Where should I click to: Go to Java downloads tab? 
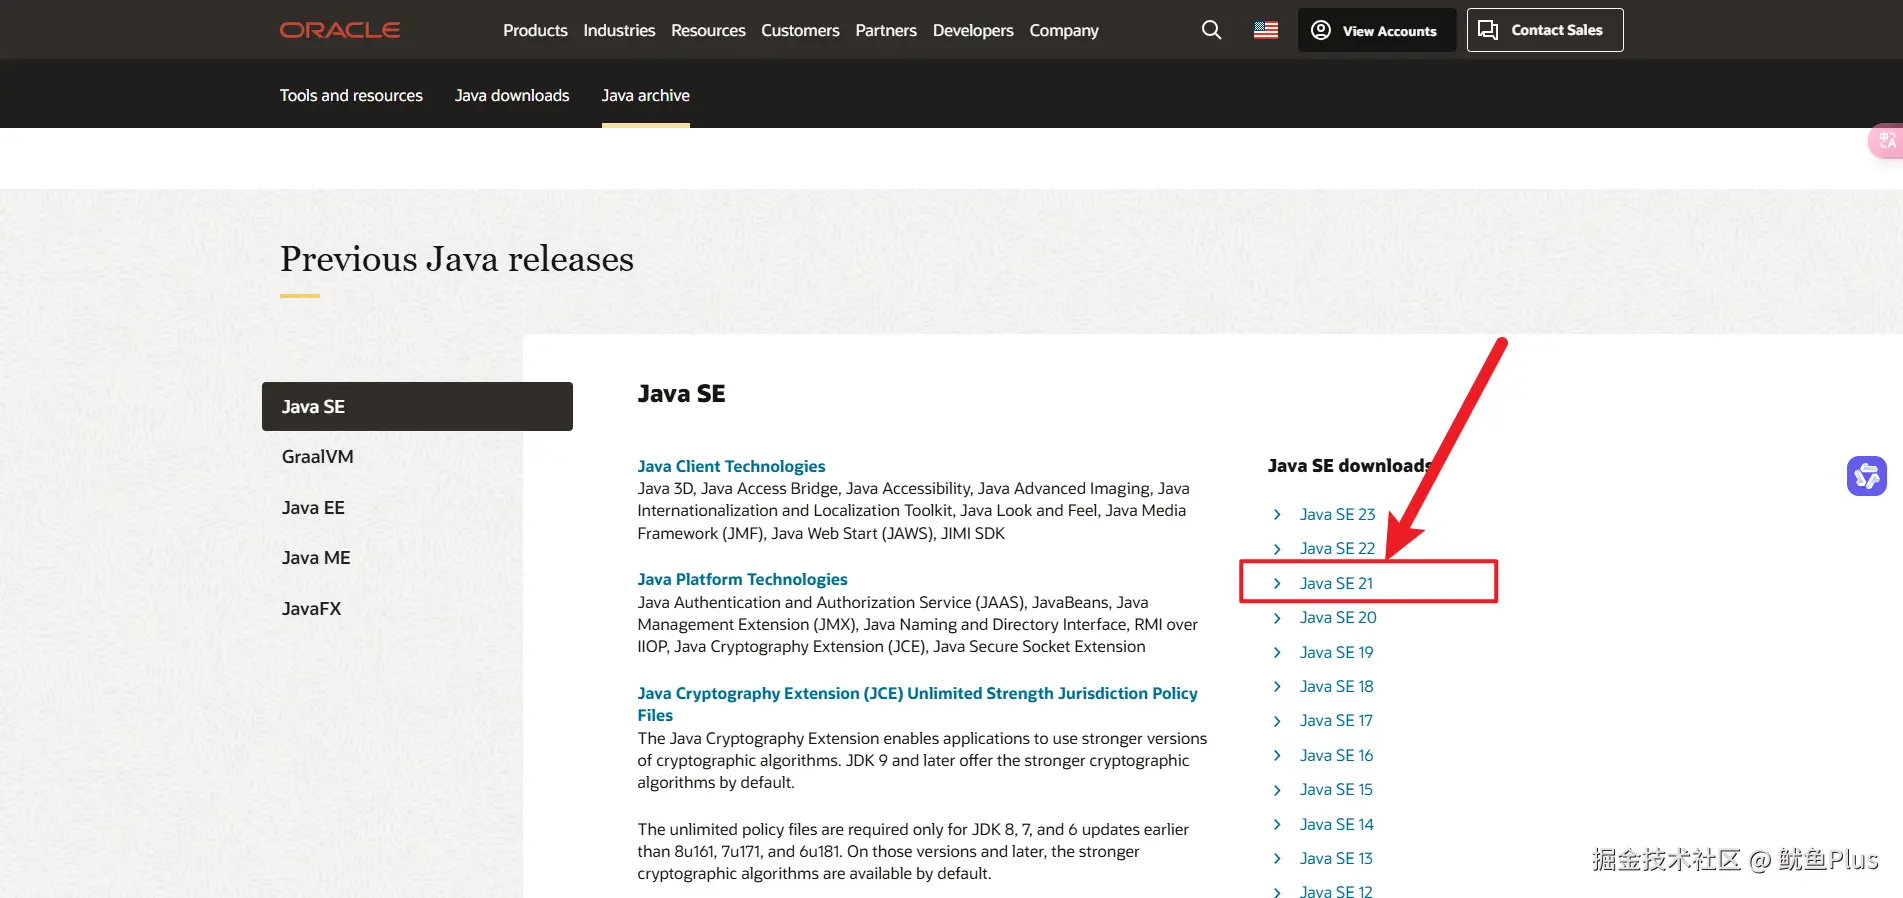pos(512,95)
